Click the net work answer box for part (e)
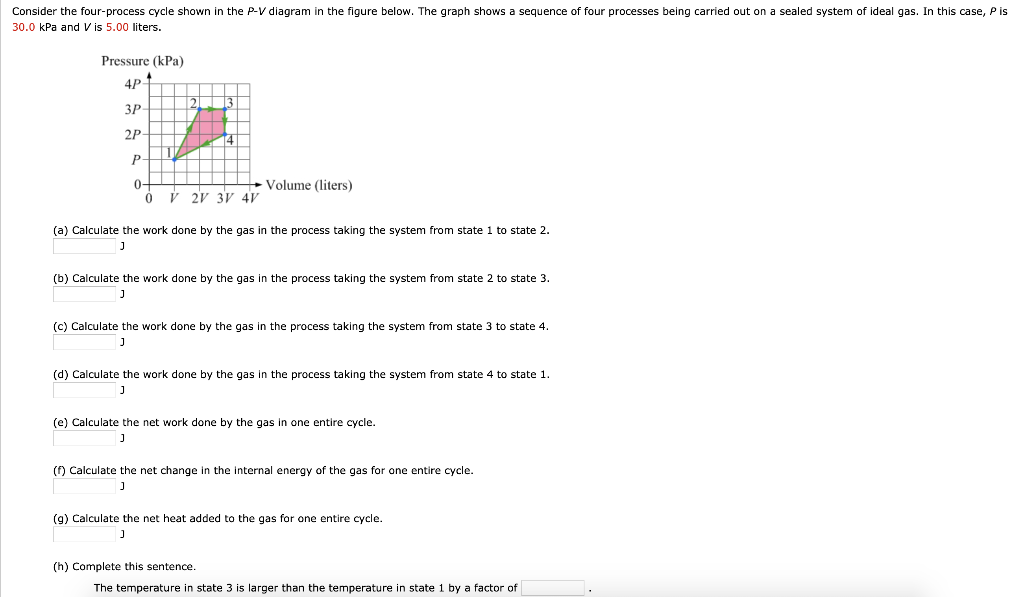Viewport: 1024px width, 597px height. tap(83, 437)
